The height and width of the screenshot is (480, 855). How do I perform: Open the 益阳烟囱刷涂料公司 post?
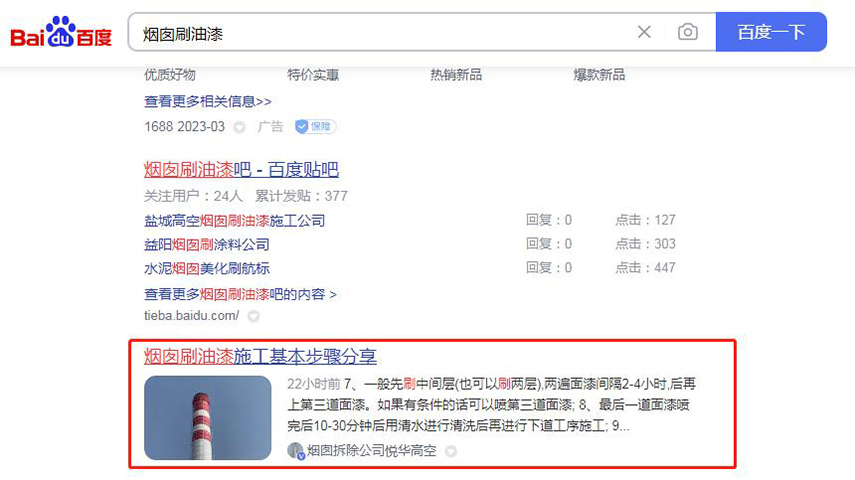click(206, 244)
